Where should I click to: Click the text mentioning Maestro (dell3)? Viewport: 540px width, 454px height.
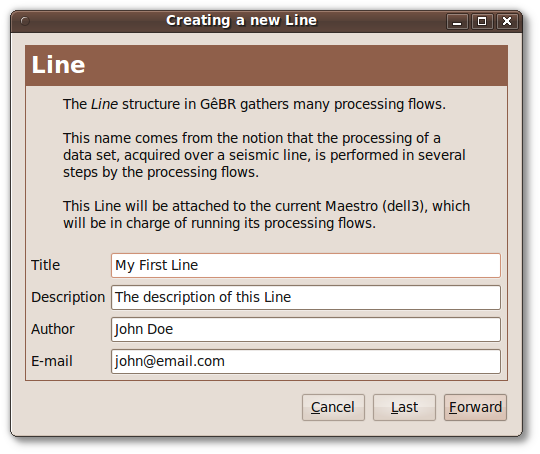click(x=266, y=215)
